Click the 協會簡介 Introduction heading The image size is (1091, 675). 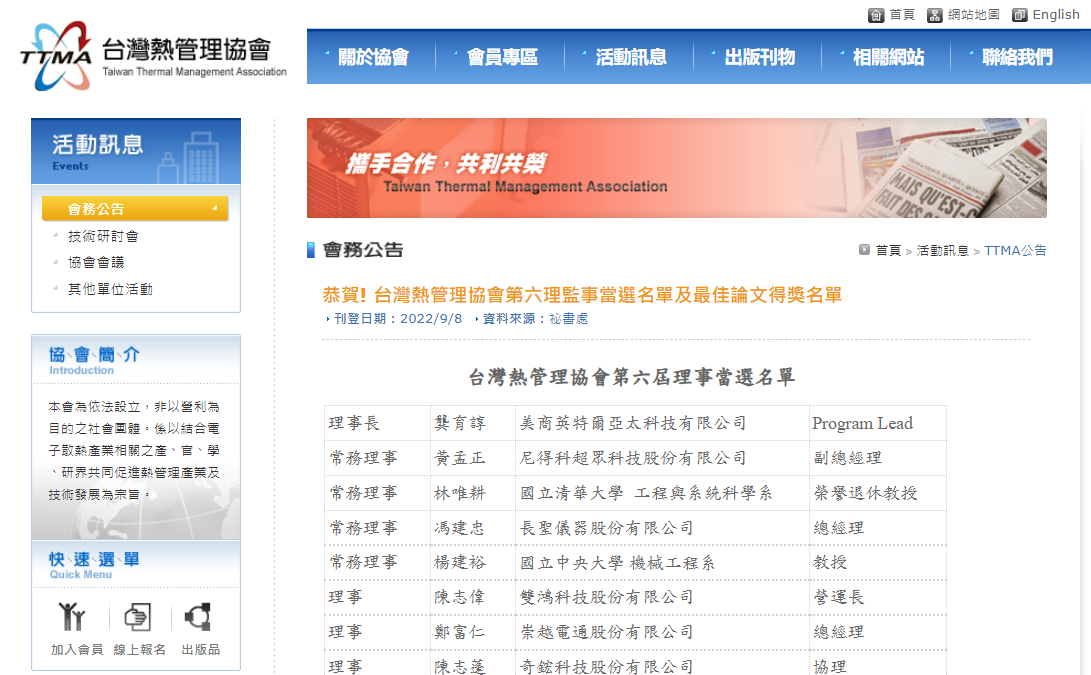point(95,360)
